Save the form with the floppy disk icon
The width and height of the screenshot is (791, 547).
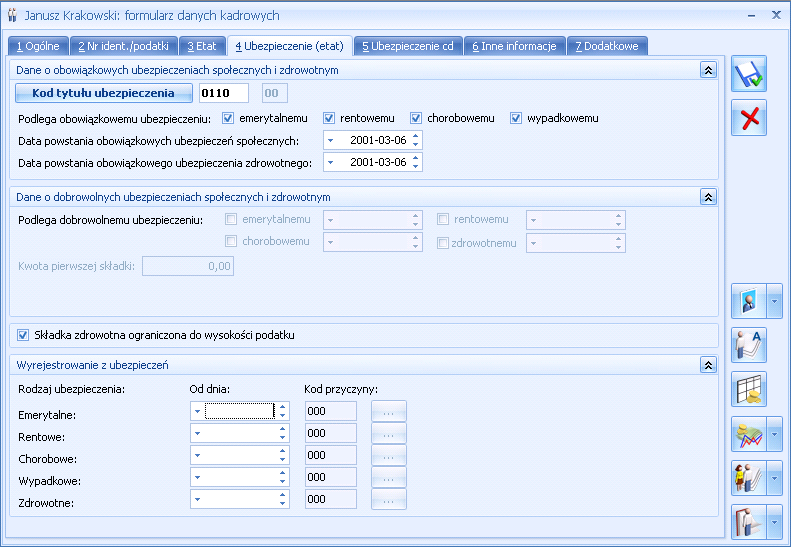coord(749,74)
